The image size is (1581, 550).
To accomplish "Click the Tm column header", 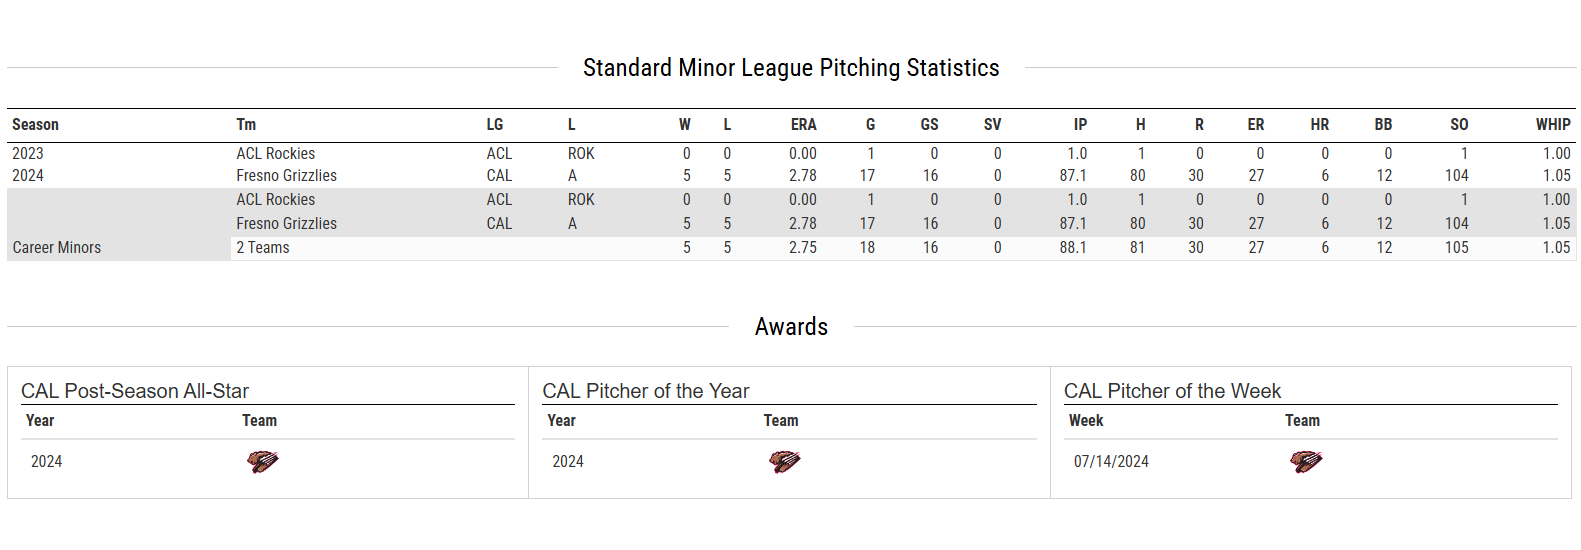I will pyautogui.click(x=246, y=125).
